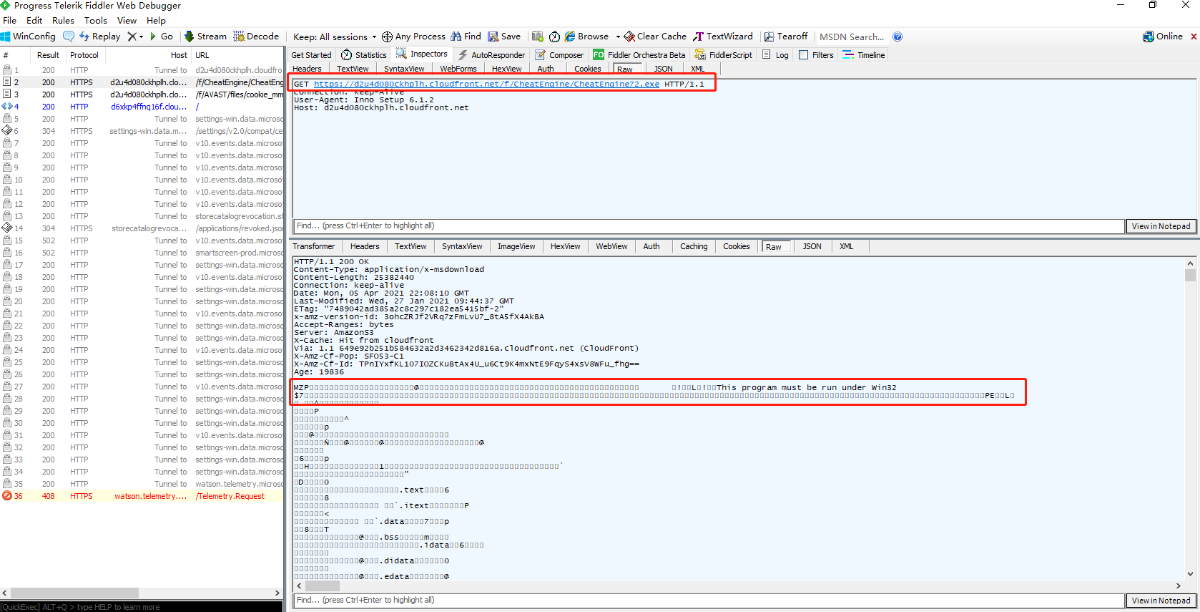Click the QuickExec command box
Image resolution: width=1200 pixels, height=612 pixels.
(143, 607)
